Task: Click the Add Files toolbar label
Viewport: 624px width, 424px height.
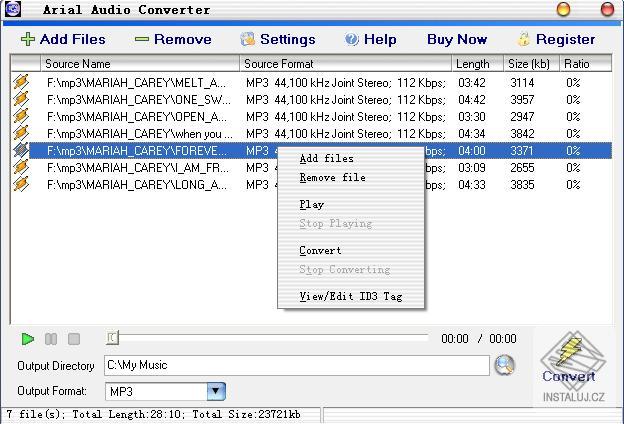Action: pyautogui.click(x=73, y=39)
